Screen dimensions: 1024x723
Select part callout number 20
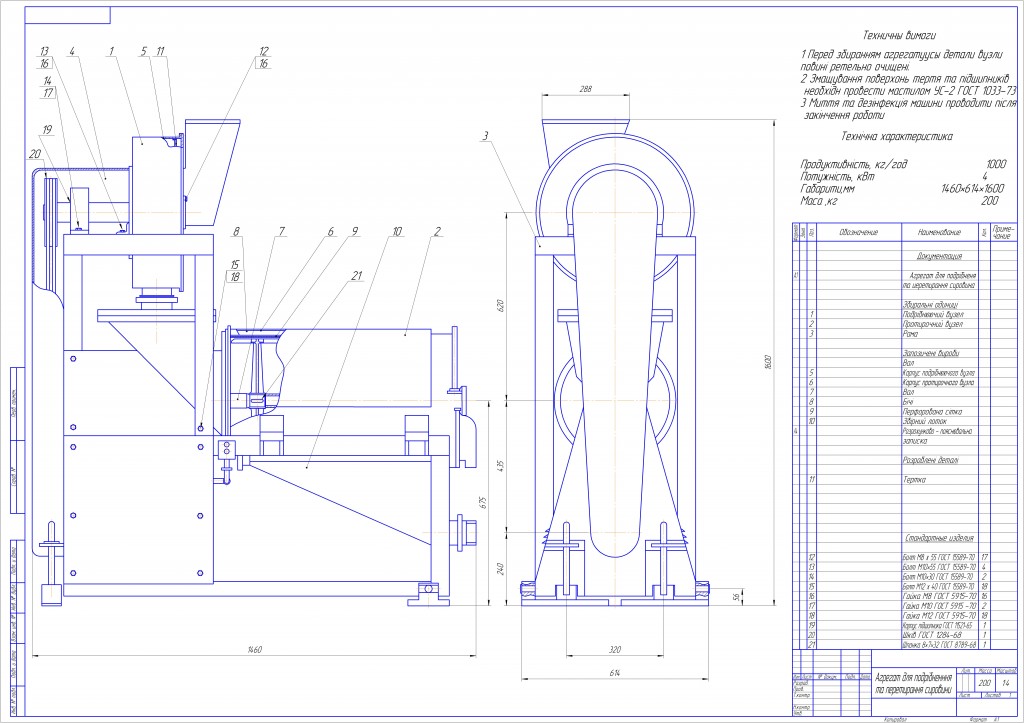[37, 155]
